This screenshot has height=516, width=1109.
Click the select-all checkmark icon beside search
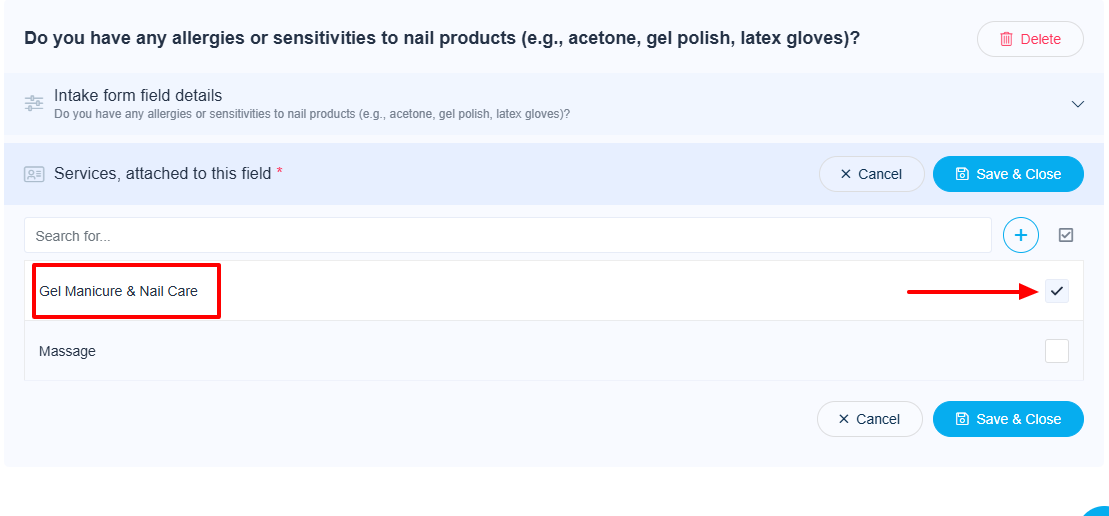click(x=1066, y=235)
